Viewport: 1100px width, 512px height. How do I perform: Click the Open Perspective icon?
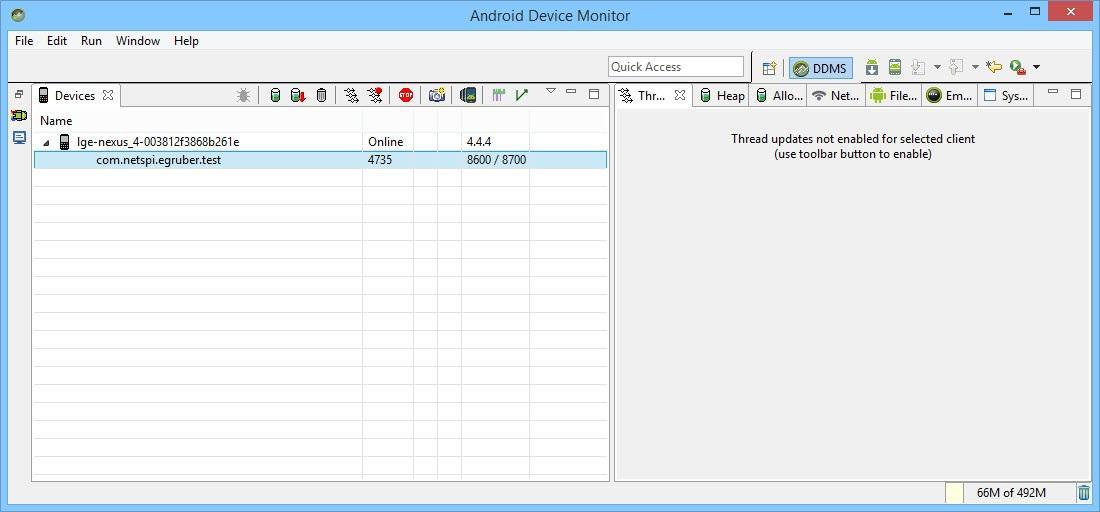(x=769, y=68)
